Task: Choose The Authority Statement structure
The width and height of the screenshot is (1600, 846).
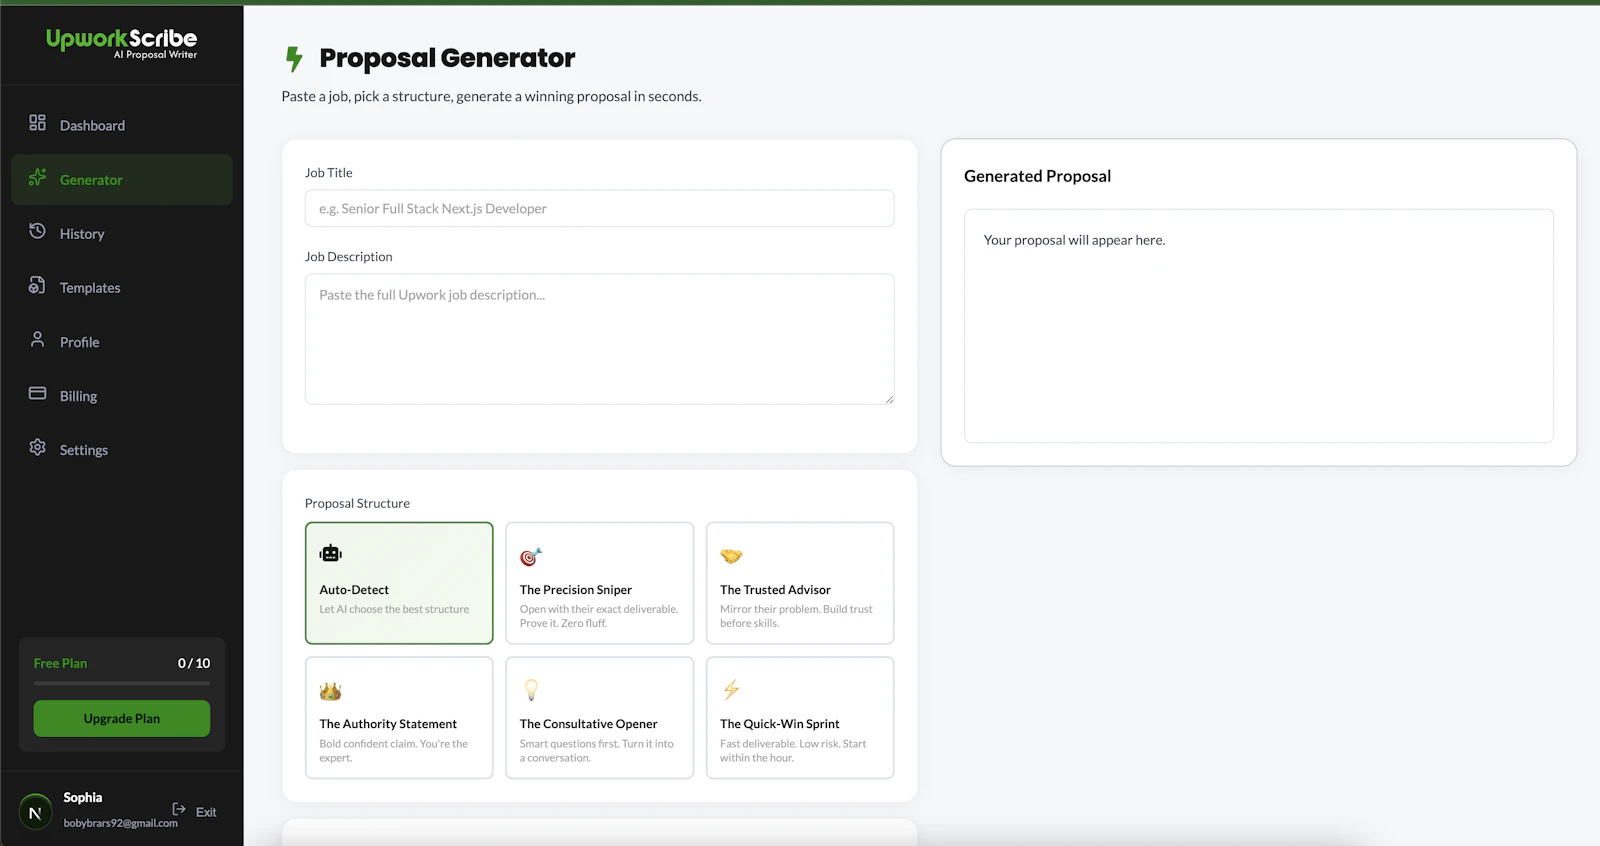Action: (x=399, y=717)
